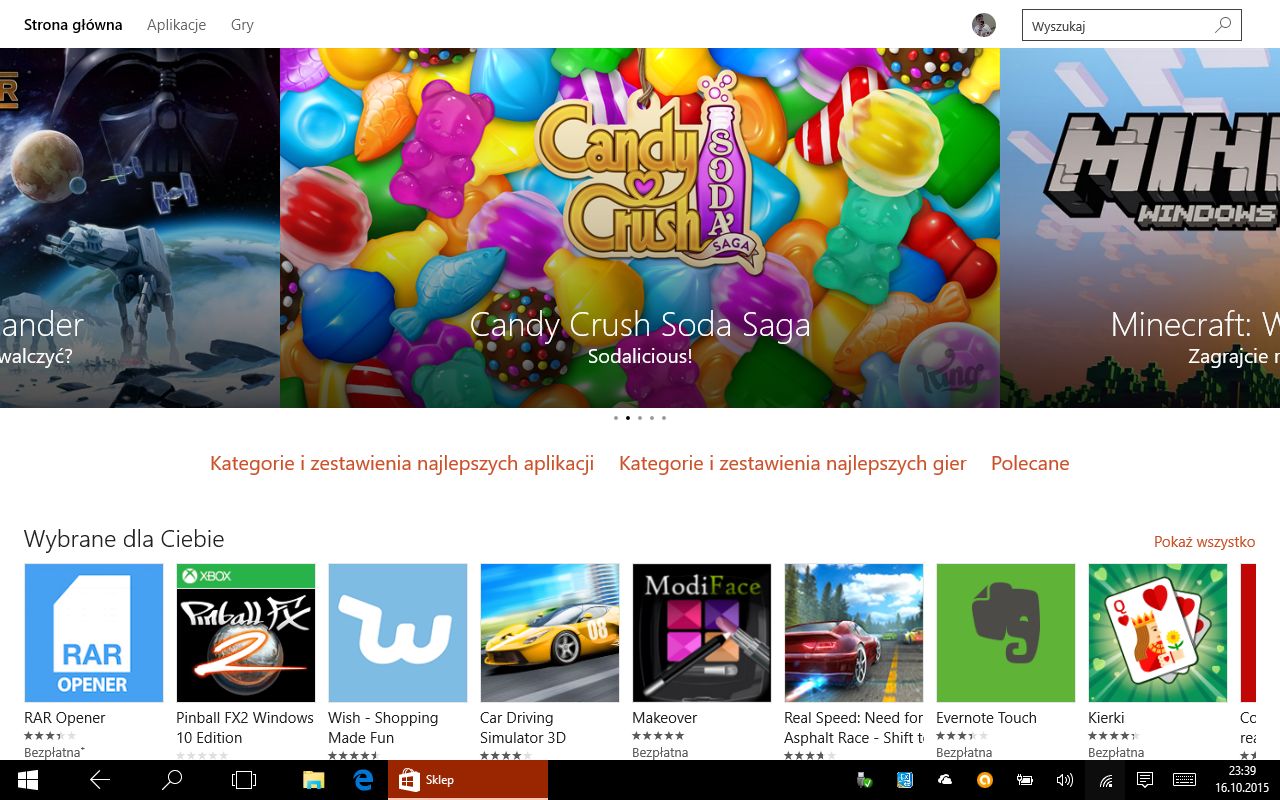Open the Evernote Touch app icon
This screenshot has width=1280, height=800.
tap(1006, 633)
